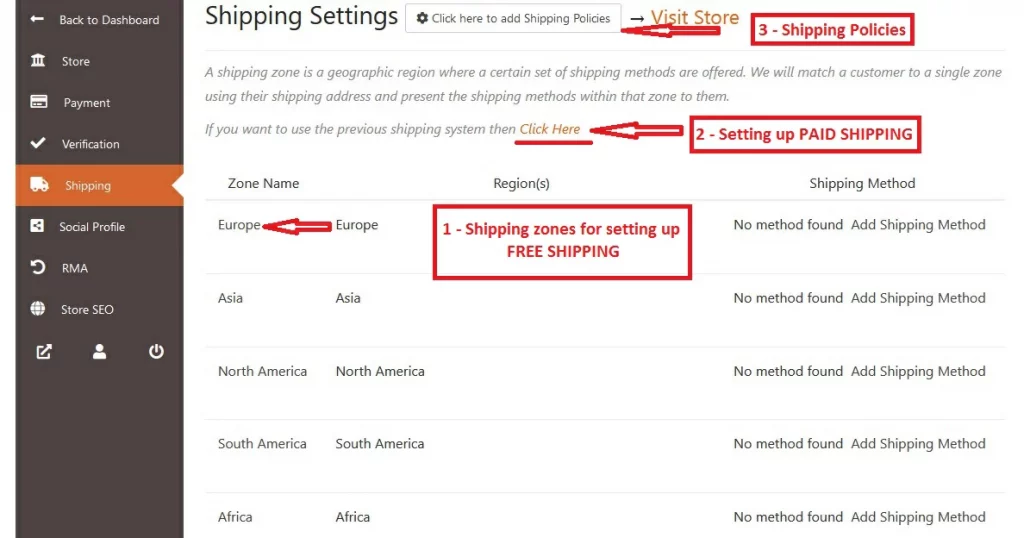Select the RMA undo arrow icon
1024x538 pixels.
tap(38, 267)
